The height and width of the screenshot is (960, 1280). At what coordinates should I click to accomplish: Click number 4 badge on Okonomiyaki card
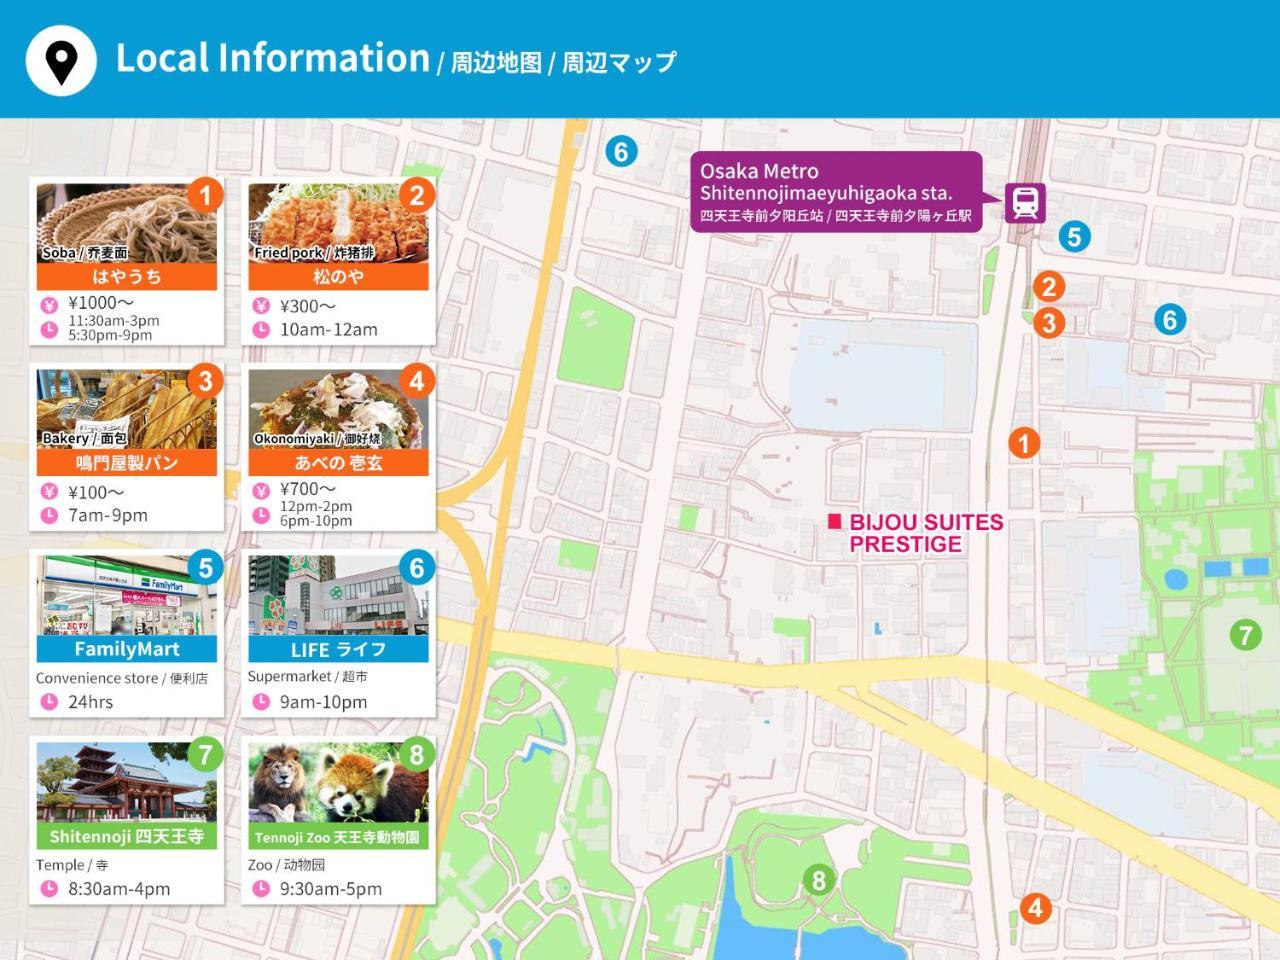(417, 381)
